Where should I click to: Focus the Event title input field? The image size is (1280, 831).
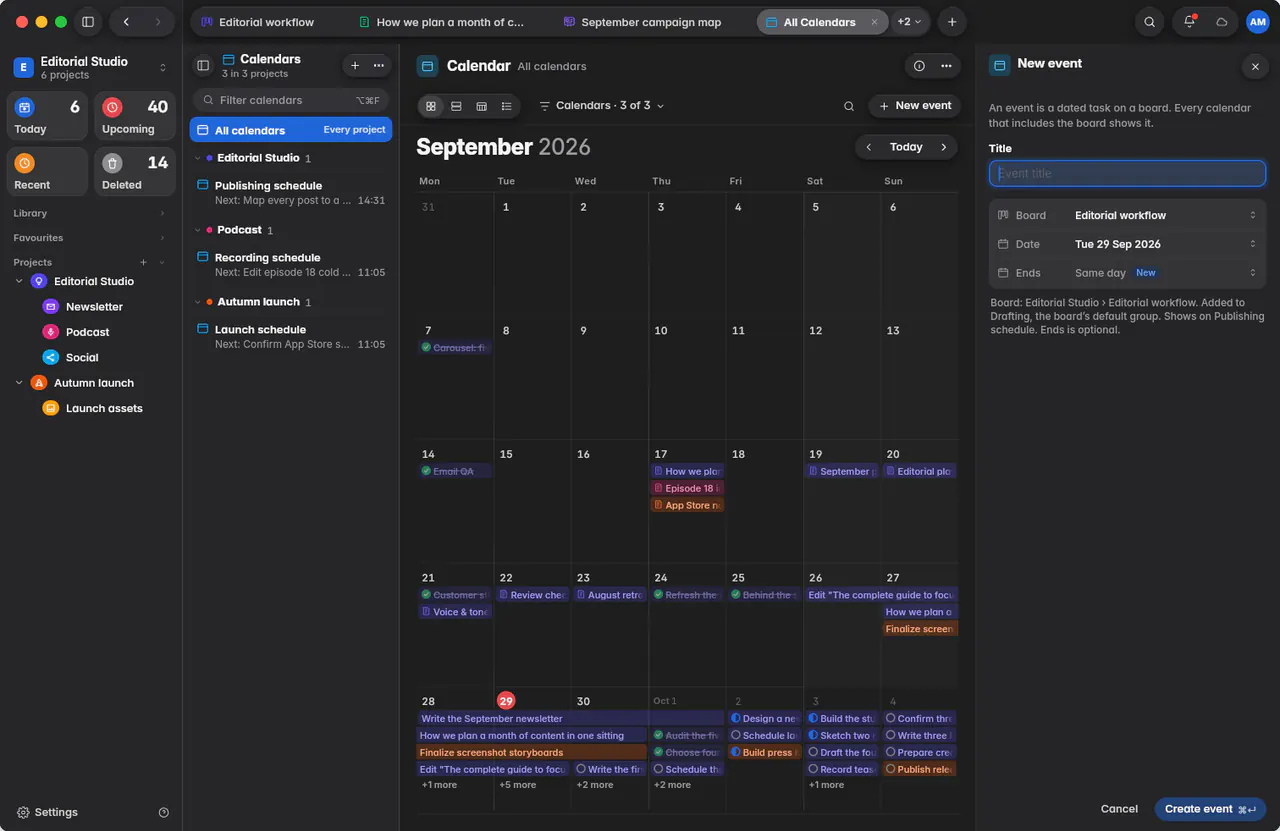tap(1127, 174)
